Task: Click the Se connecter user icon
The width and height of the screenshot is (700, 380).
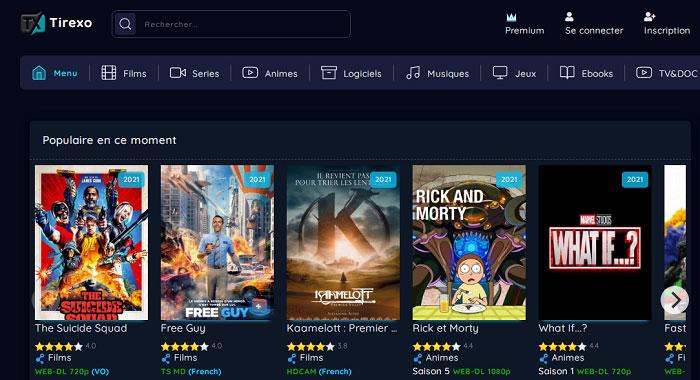Action: (x=569, y=17)
